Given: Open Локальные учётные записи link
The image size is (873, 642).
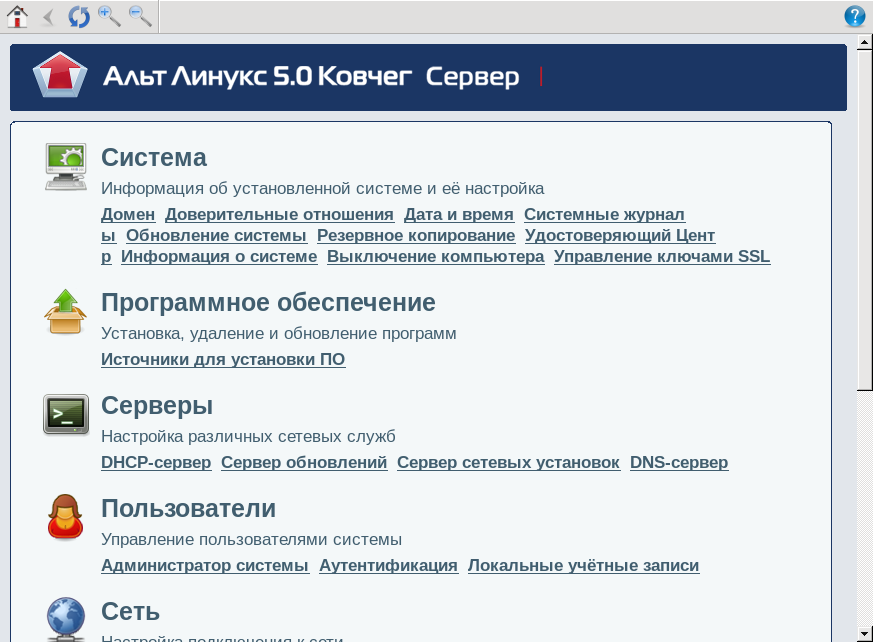Looking at the screenshot, I should pos(583,565).
